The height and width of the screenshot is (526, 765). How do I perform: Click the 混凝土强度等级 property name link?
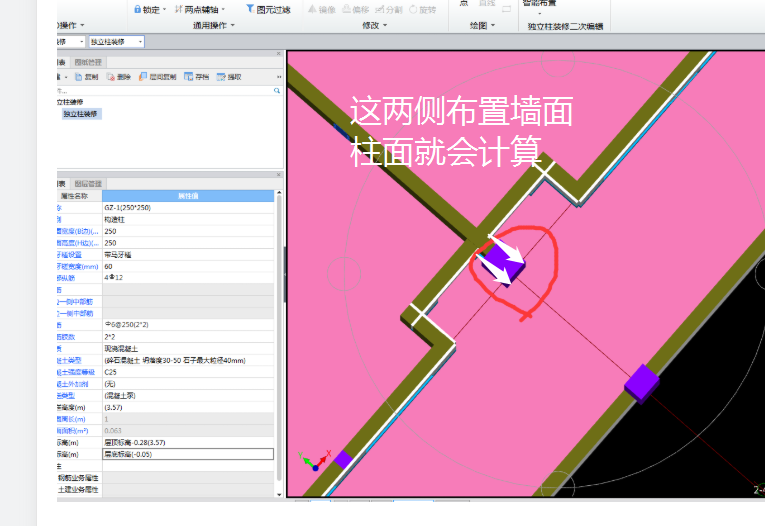[x=76, y=372]
